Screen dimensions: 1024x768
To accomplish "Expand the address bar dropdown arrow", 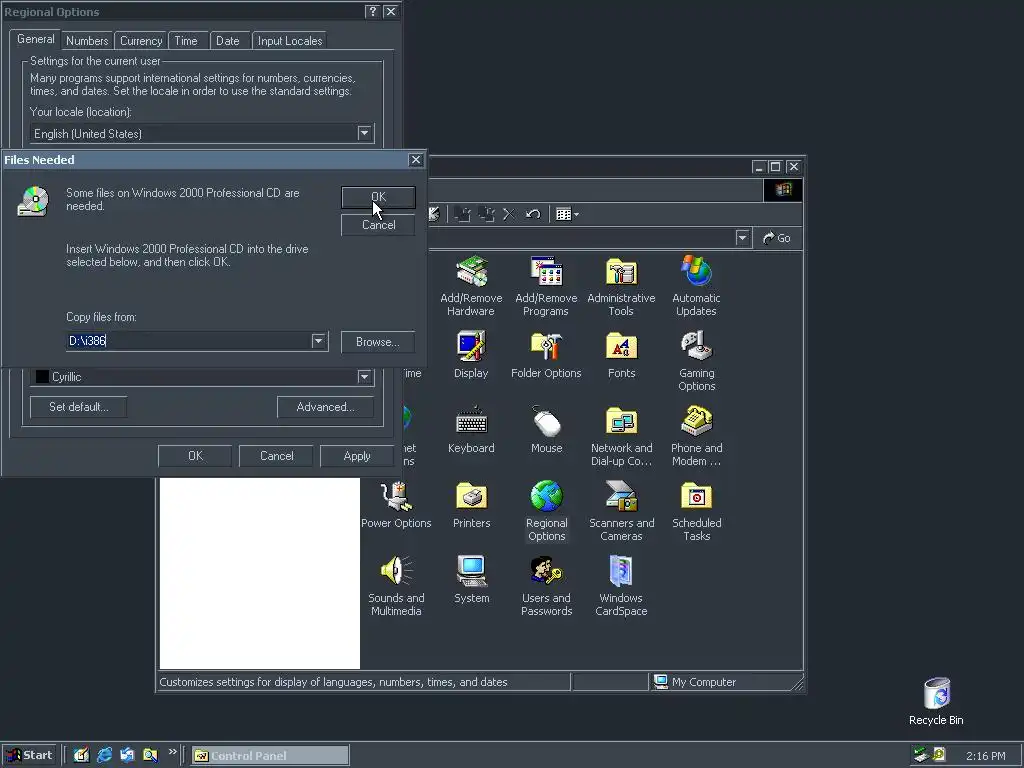I will click(742, 238).
